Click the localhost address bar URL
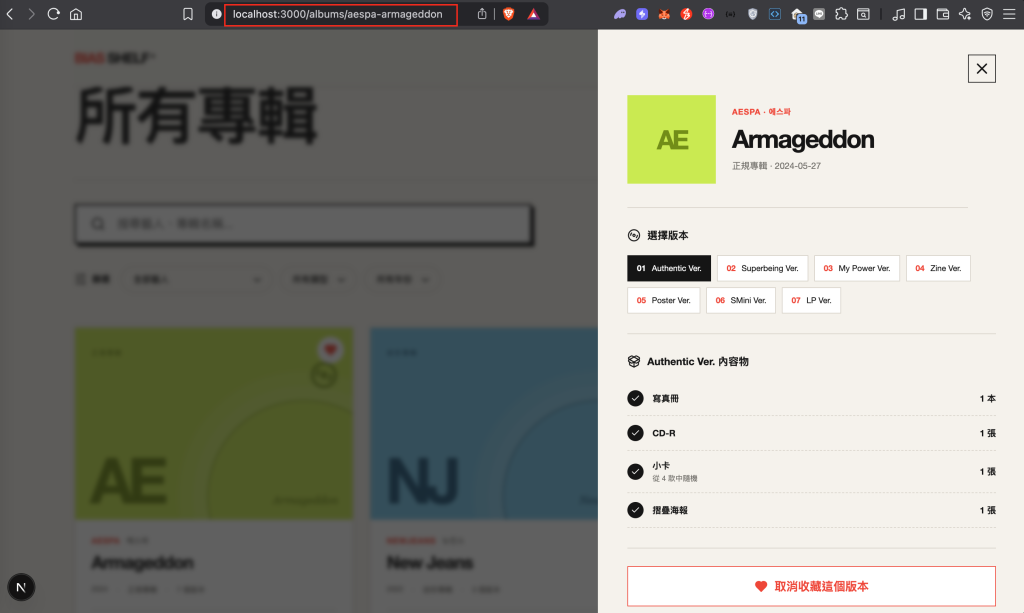 click(338, 14)
